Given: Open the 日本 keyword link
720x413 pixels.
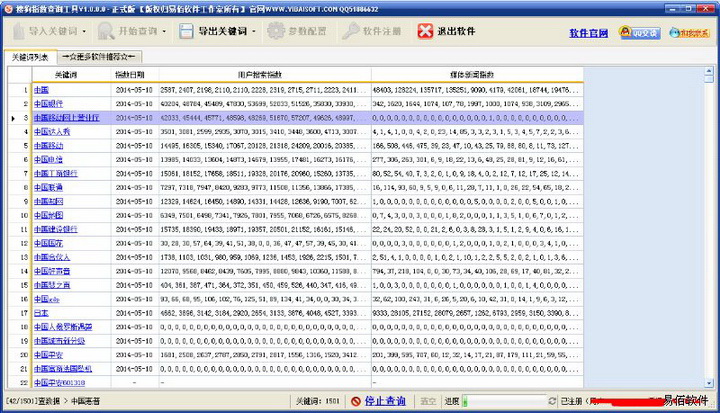Looking at the screenshot, I should coord(41,313).
